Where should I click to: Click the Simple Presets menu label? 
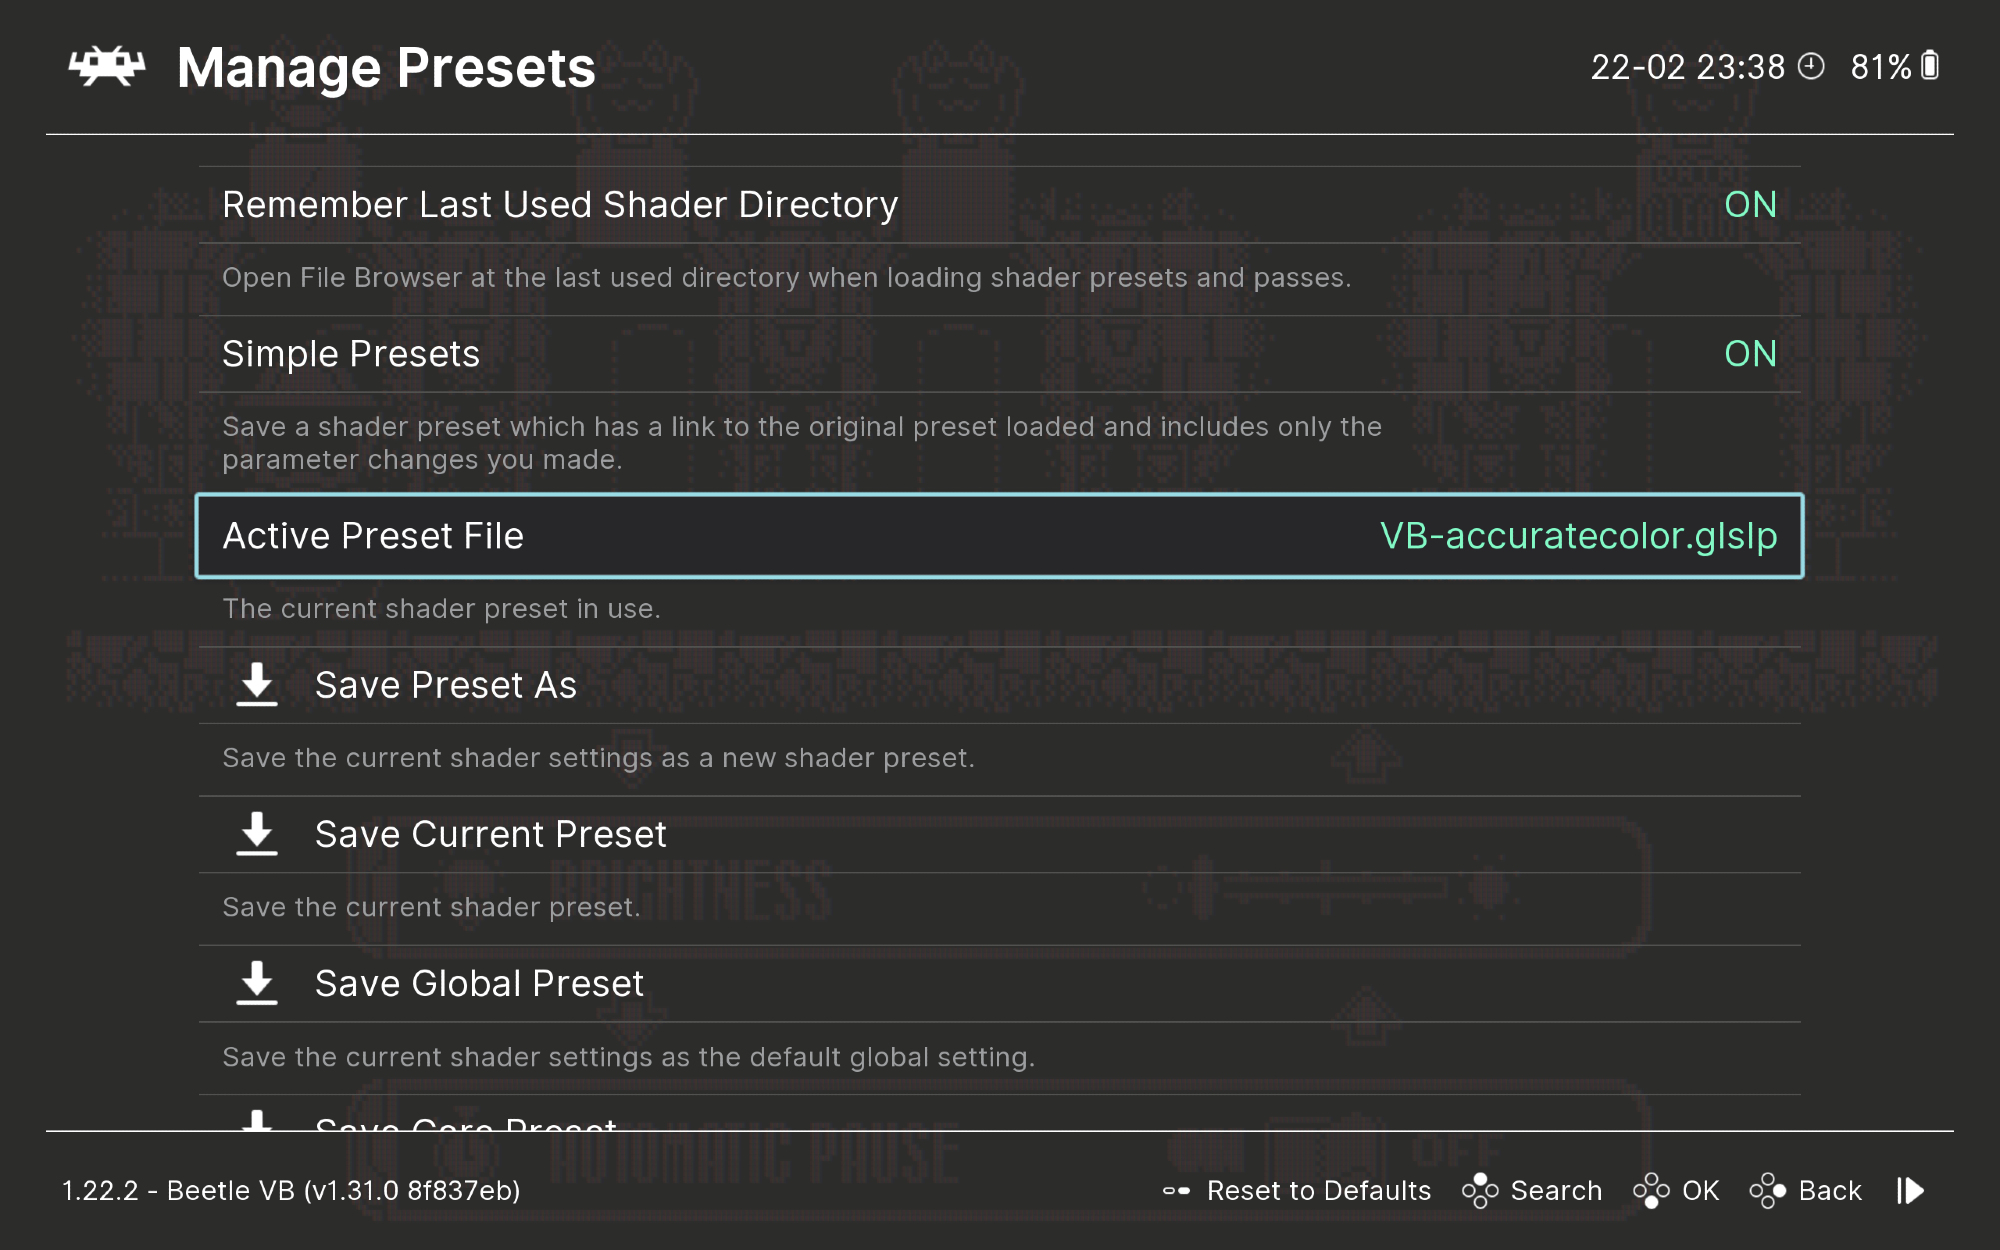click(351, 354)
